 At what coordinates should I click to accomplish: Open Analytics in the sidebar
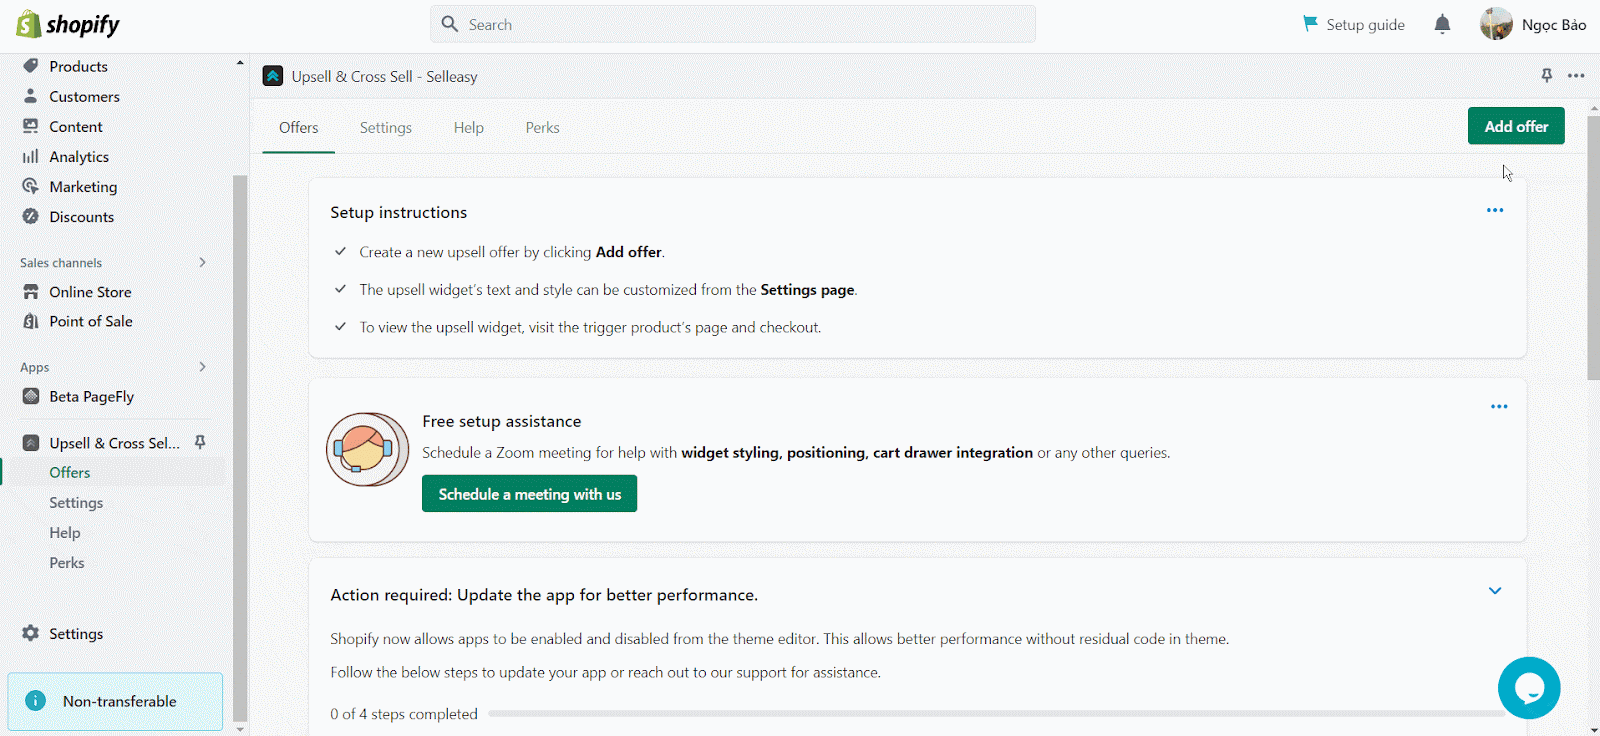tap(79, 156)
